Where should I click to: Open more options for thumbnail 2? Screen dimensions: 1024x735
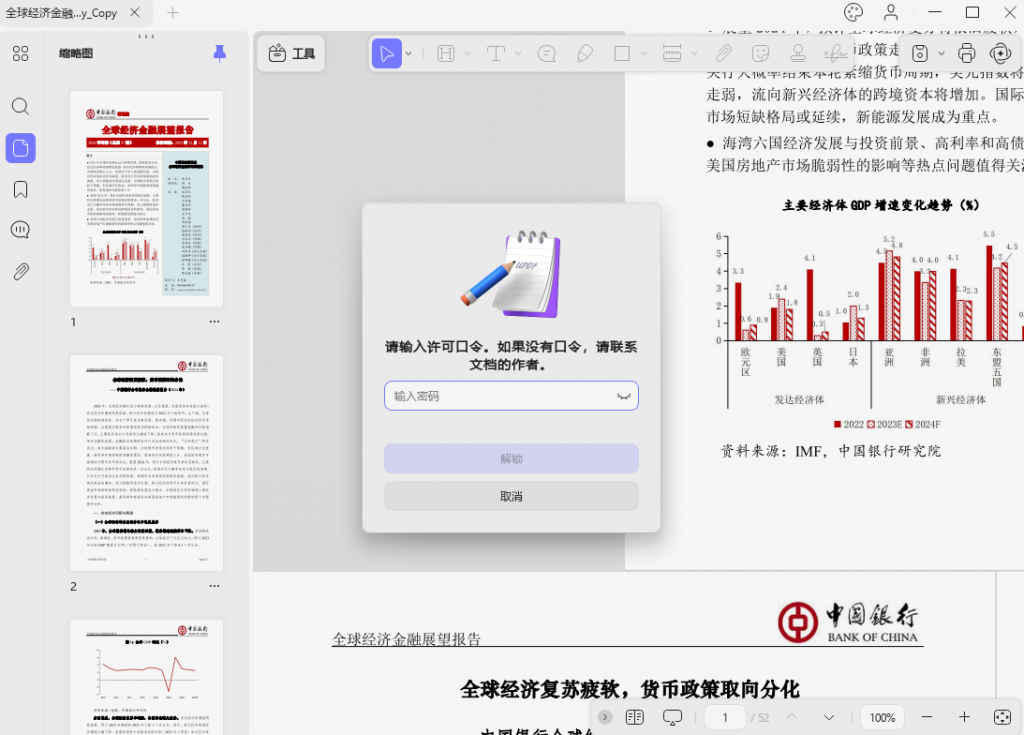[214, 586]
